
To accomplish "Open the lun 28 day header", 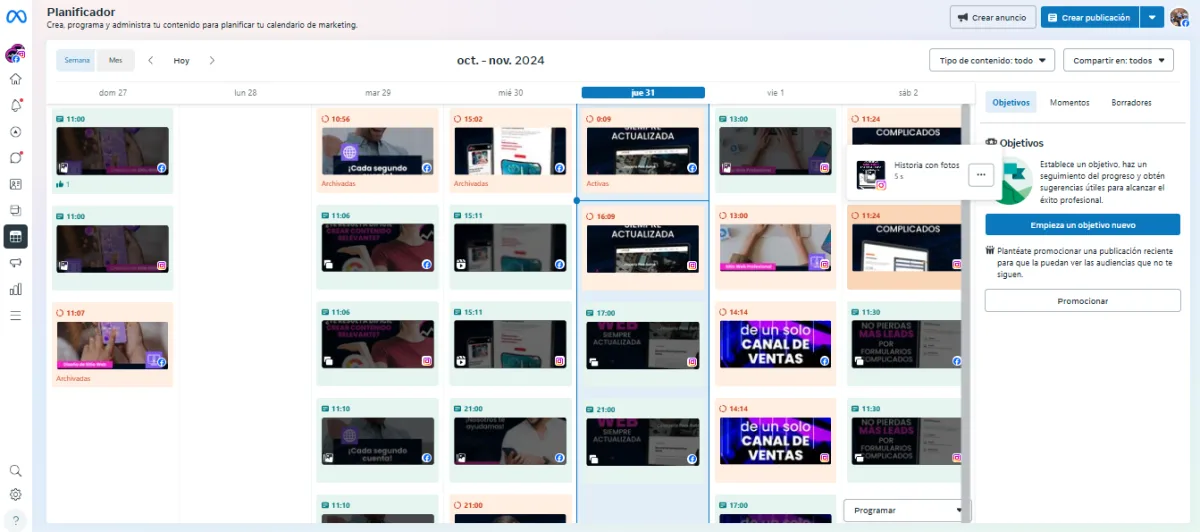I will tap(245, 92).
